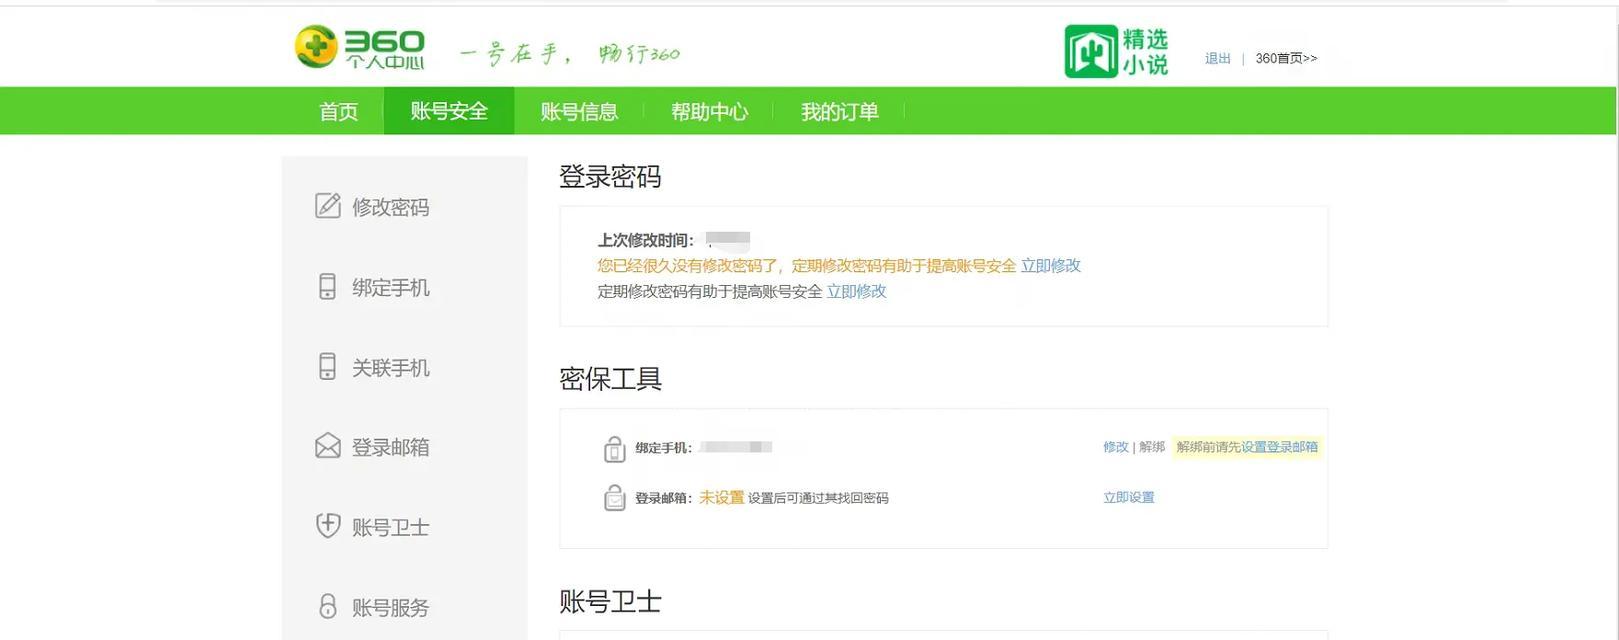
Task: Click 设置登录邮箱 in the yellow tip
Action: 1279,447
